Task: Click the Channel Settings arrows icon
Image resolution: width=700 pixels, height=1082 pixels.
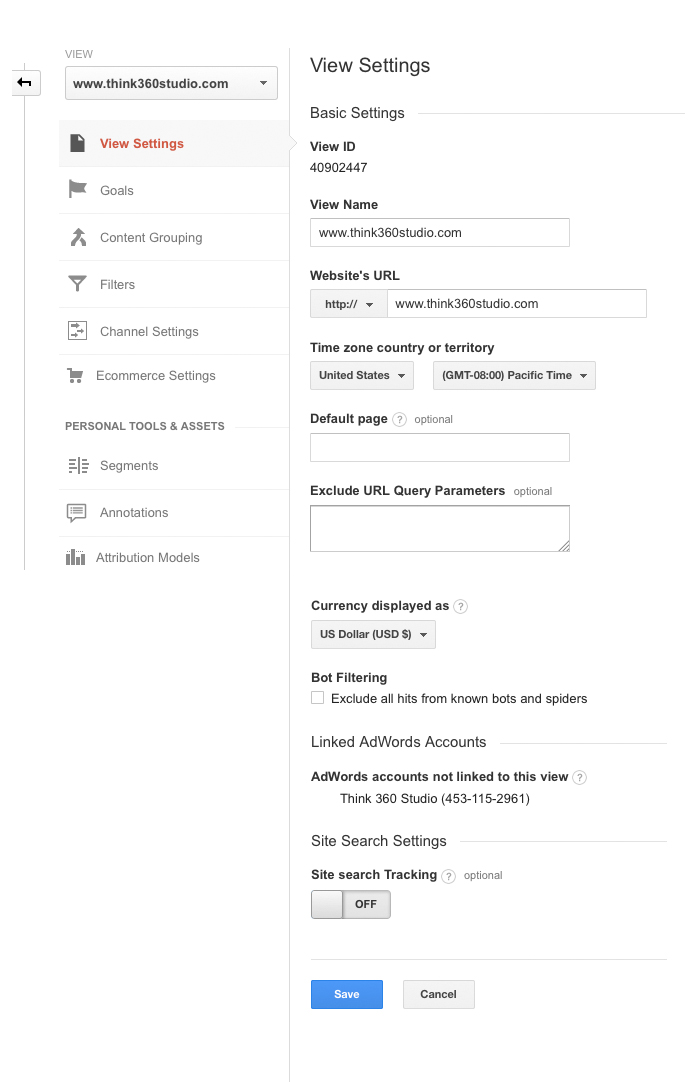Action: click(x=77, y=331)
